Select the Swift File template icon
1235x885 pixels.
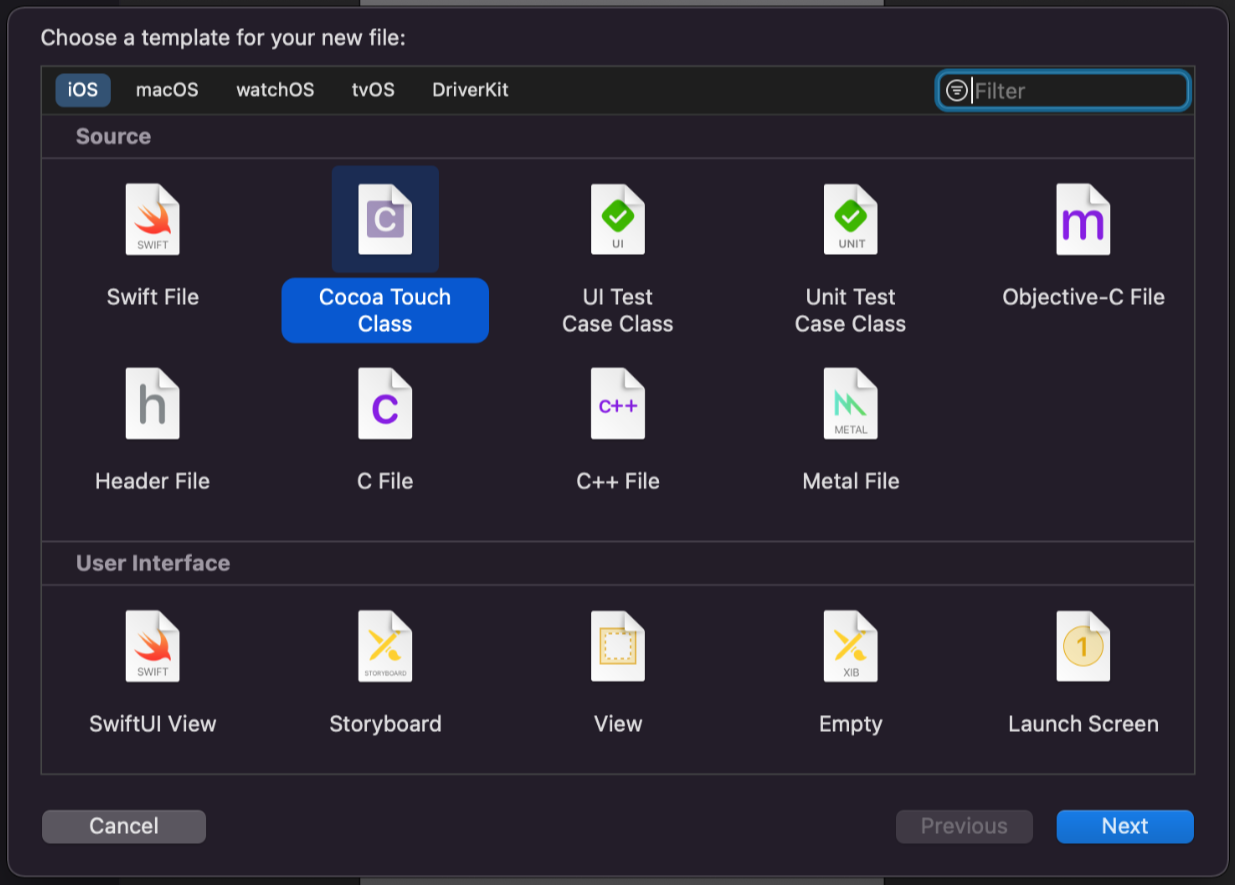(152, 219)
